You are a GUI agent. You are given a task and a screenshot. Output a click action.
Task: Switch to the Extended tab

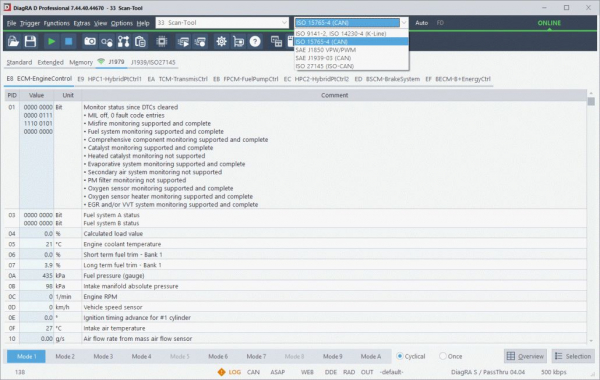click(51, 62)
